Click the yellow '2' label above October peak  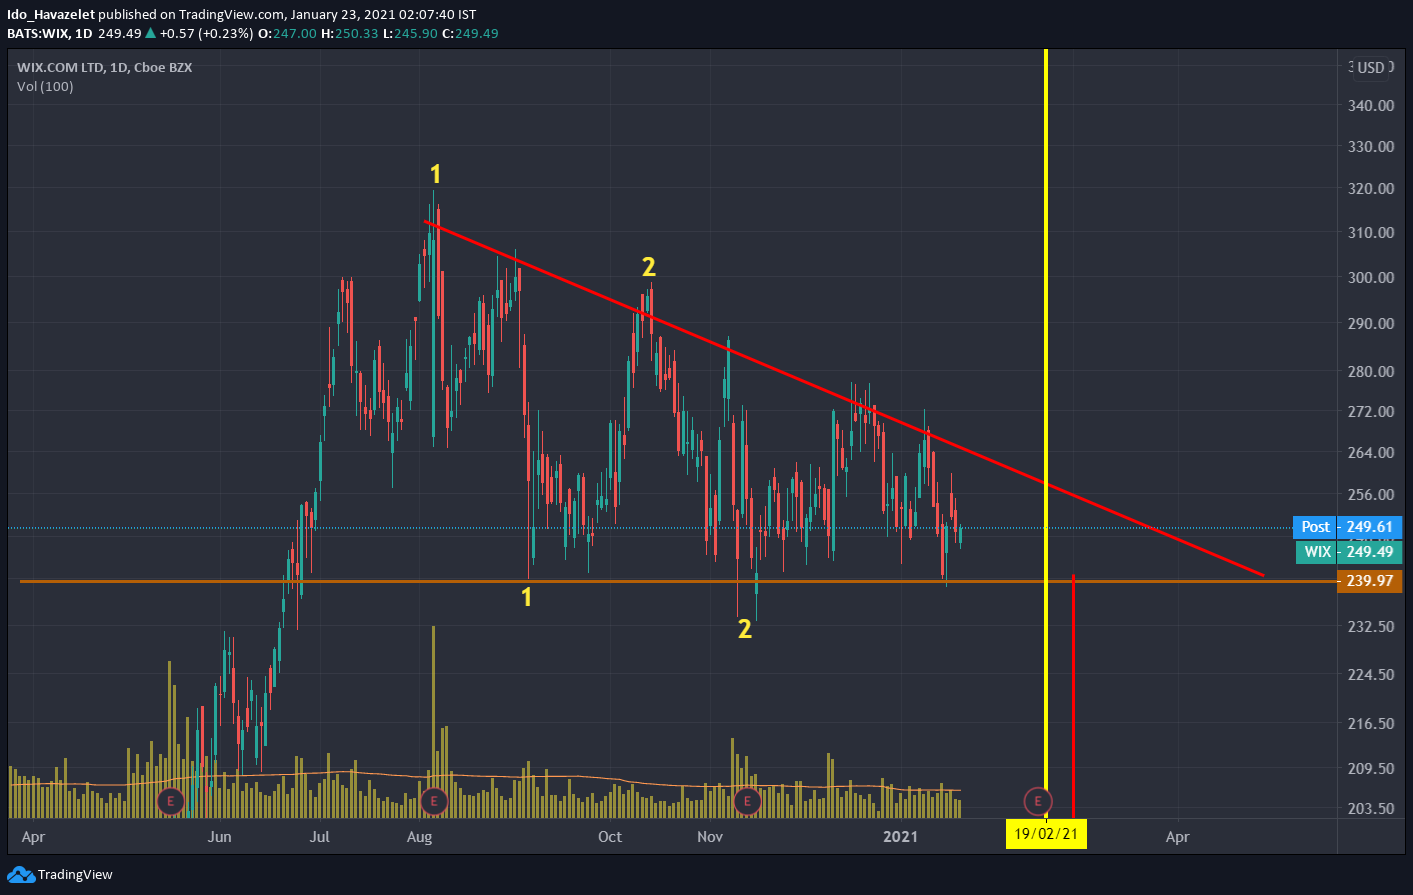pyautogui.click(x=649, y=267)
